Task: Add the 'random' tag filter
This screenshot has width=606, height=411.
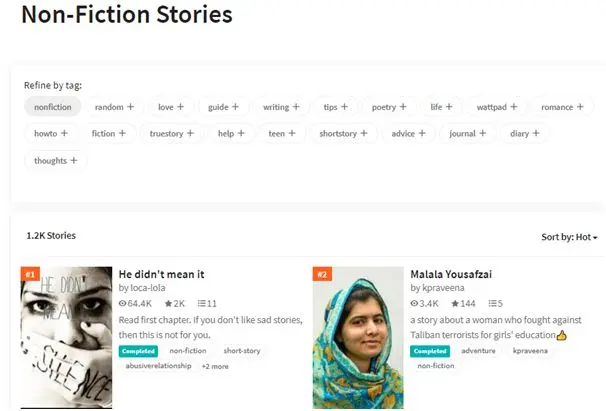Action: [115, 107]
